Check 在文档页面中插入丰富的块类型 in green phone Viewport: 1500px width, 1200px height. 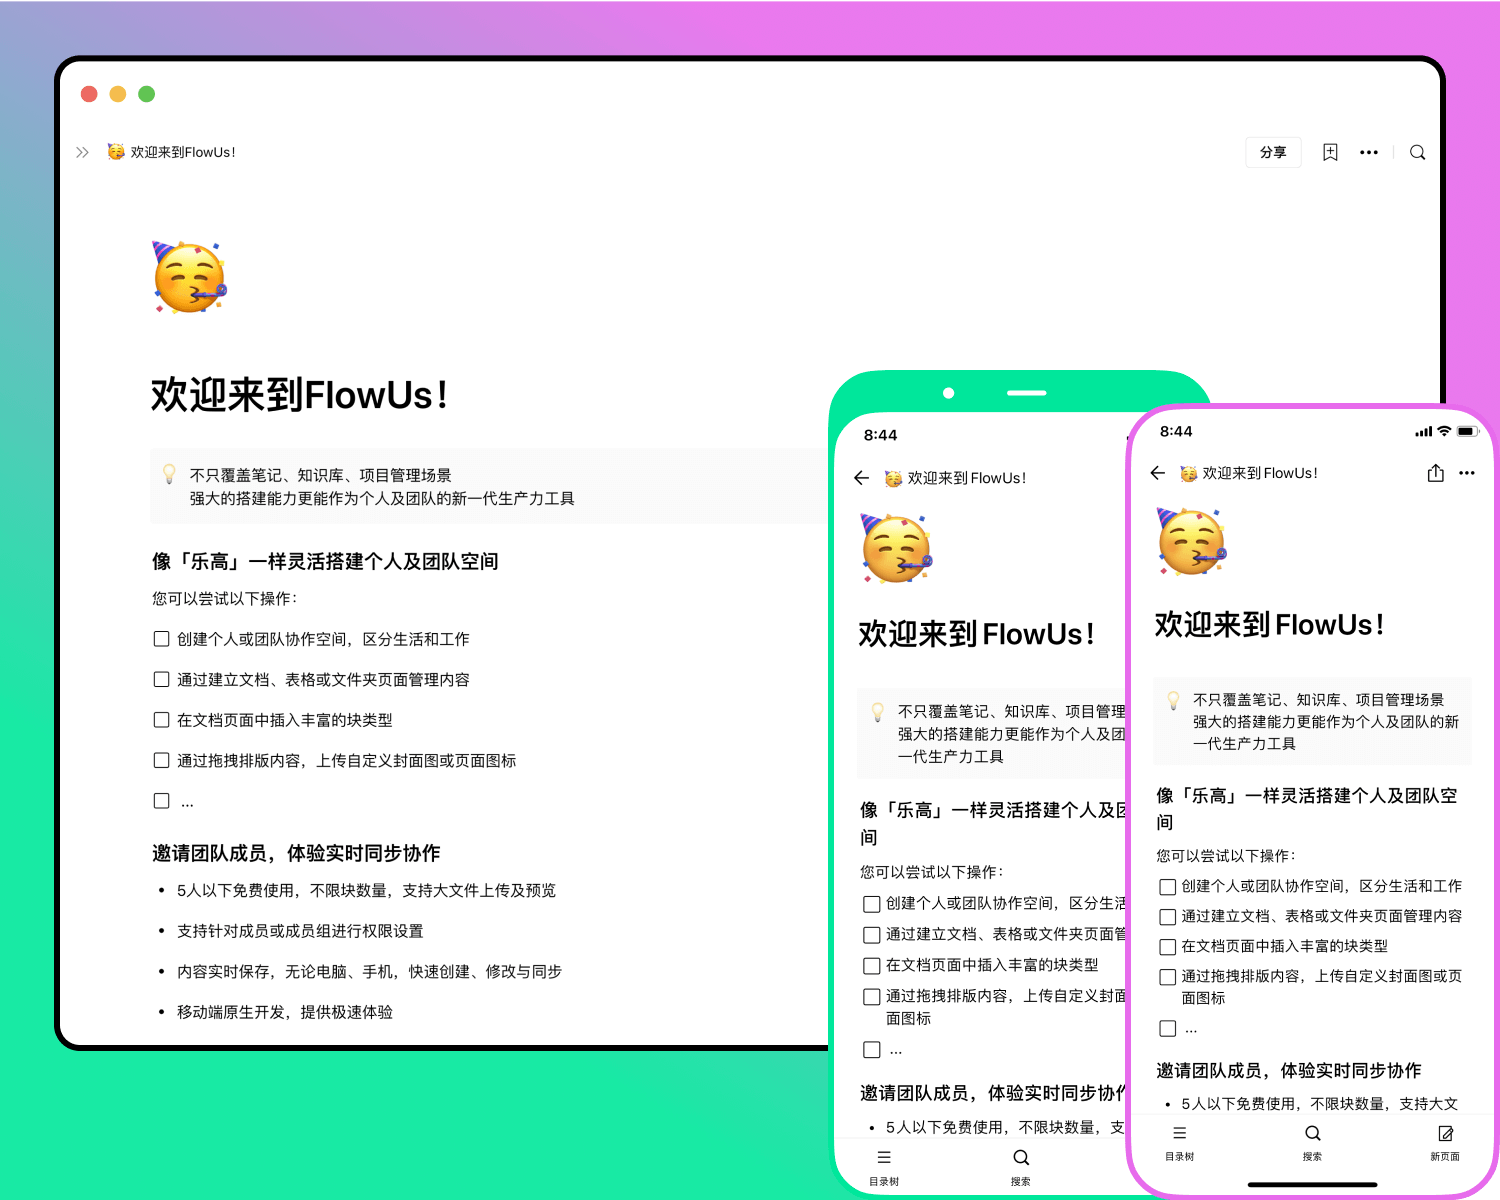[871, 966]
